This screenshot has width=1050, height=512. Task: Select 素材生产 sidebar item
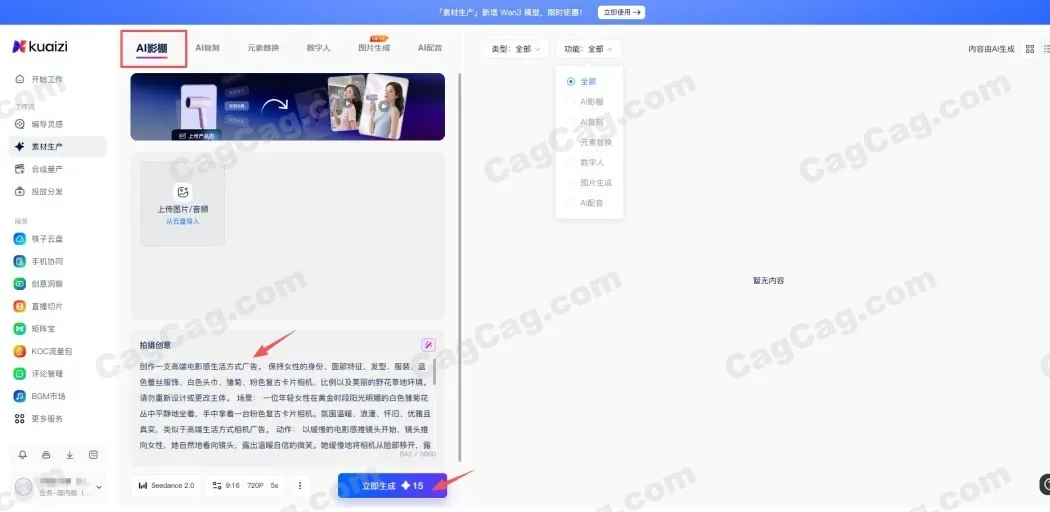tap(58, 147)
